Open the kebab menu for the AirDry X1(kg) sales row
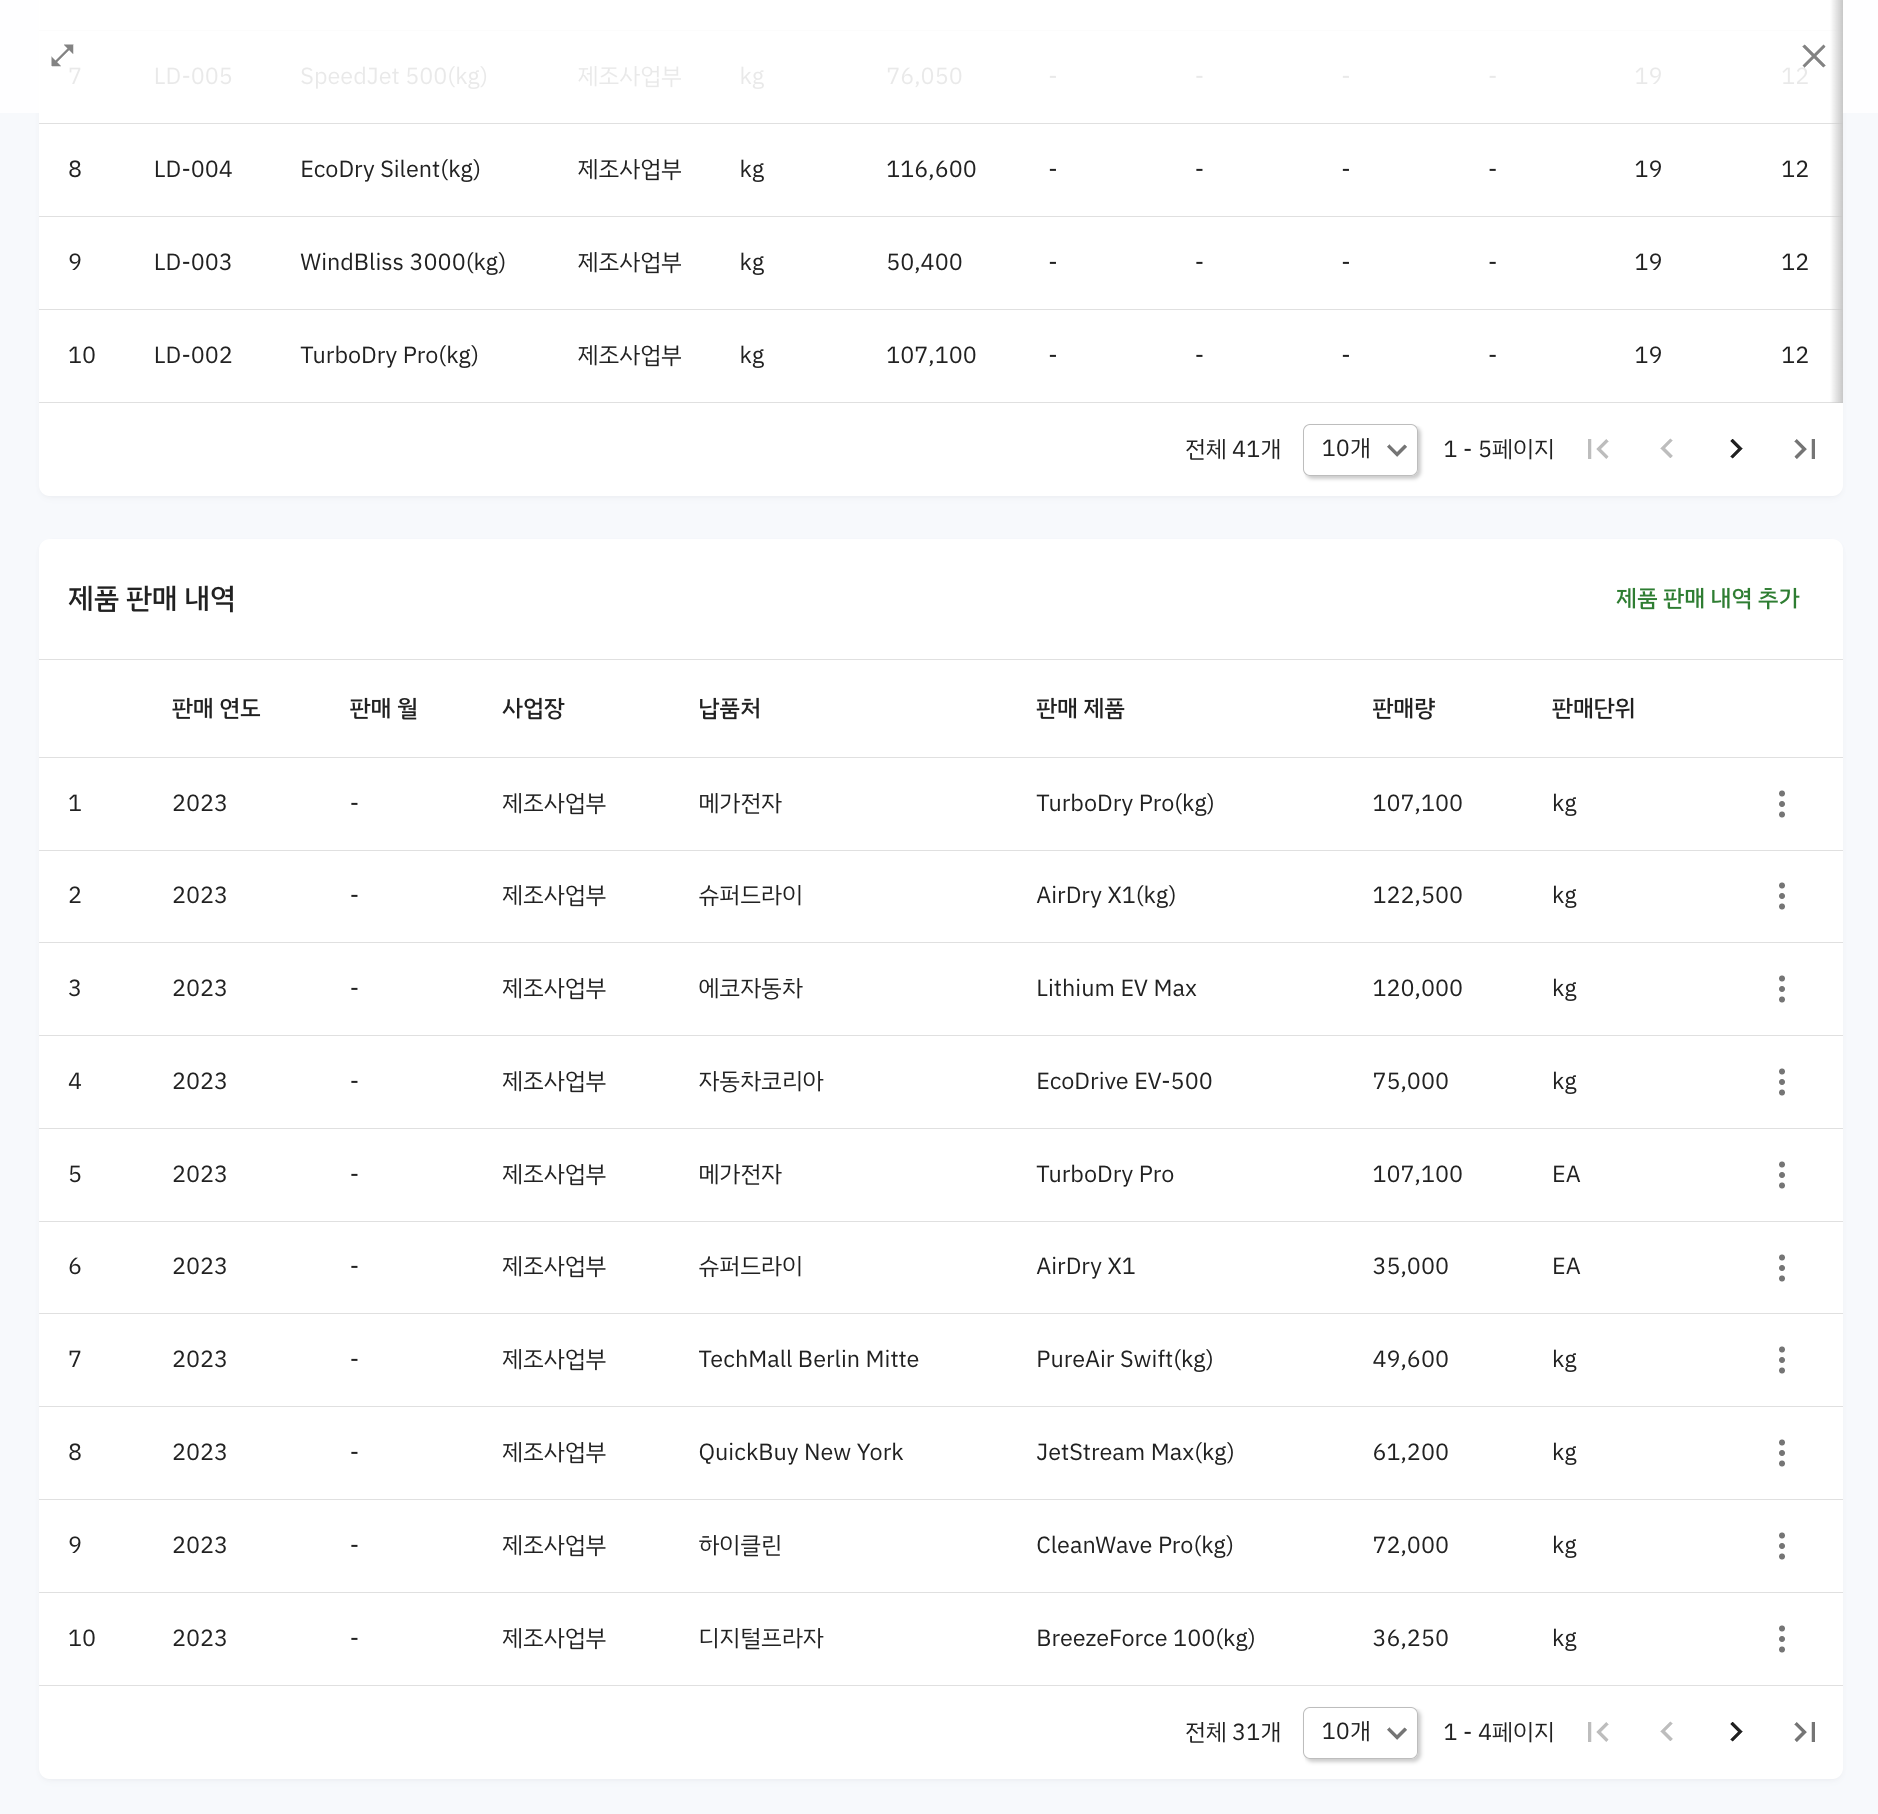 [1781, 896]
